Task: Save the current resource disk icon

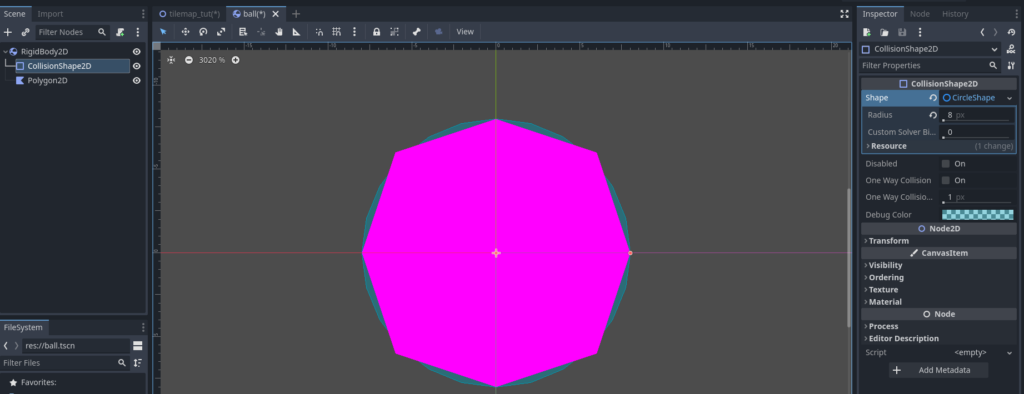Action: point(902,32)
